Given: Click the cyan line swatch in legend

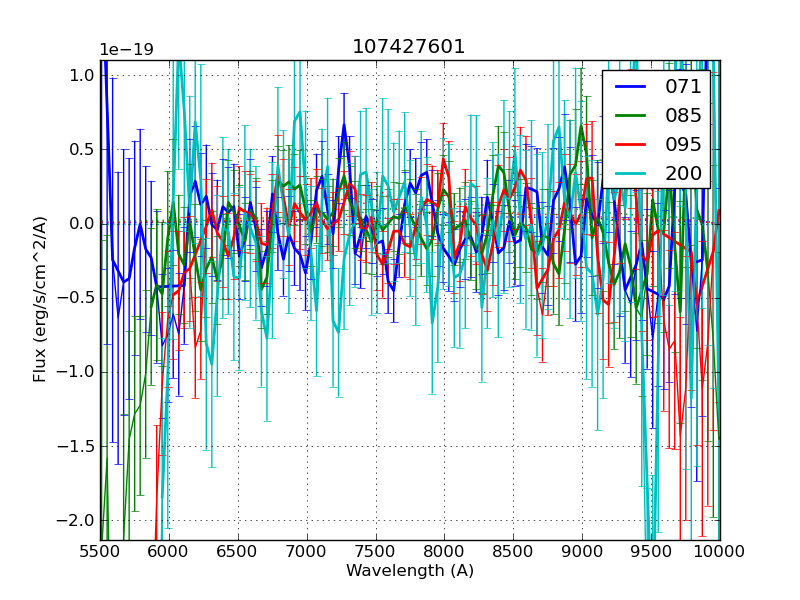Looking at the screenshot, I should (629, 174).
